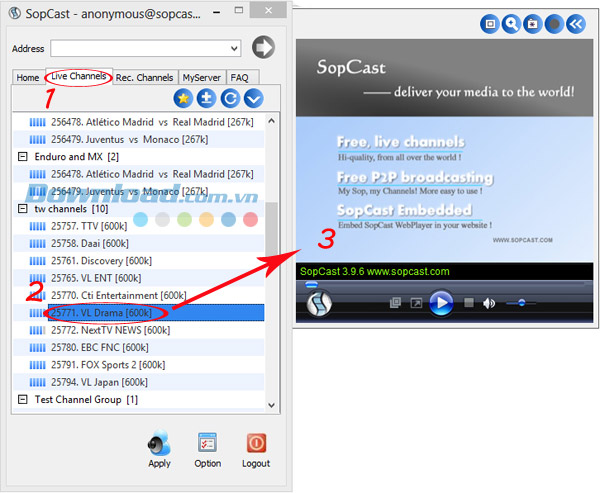This screenshot has width=600, height=493.
Task: Adjust the player volume slider
Action: (521, 303)
